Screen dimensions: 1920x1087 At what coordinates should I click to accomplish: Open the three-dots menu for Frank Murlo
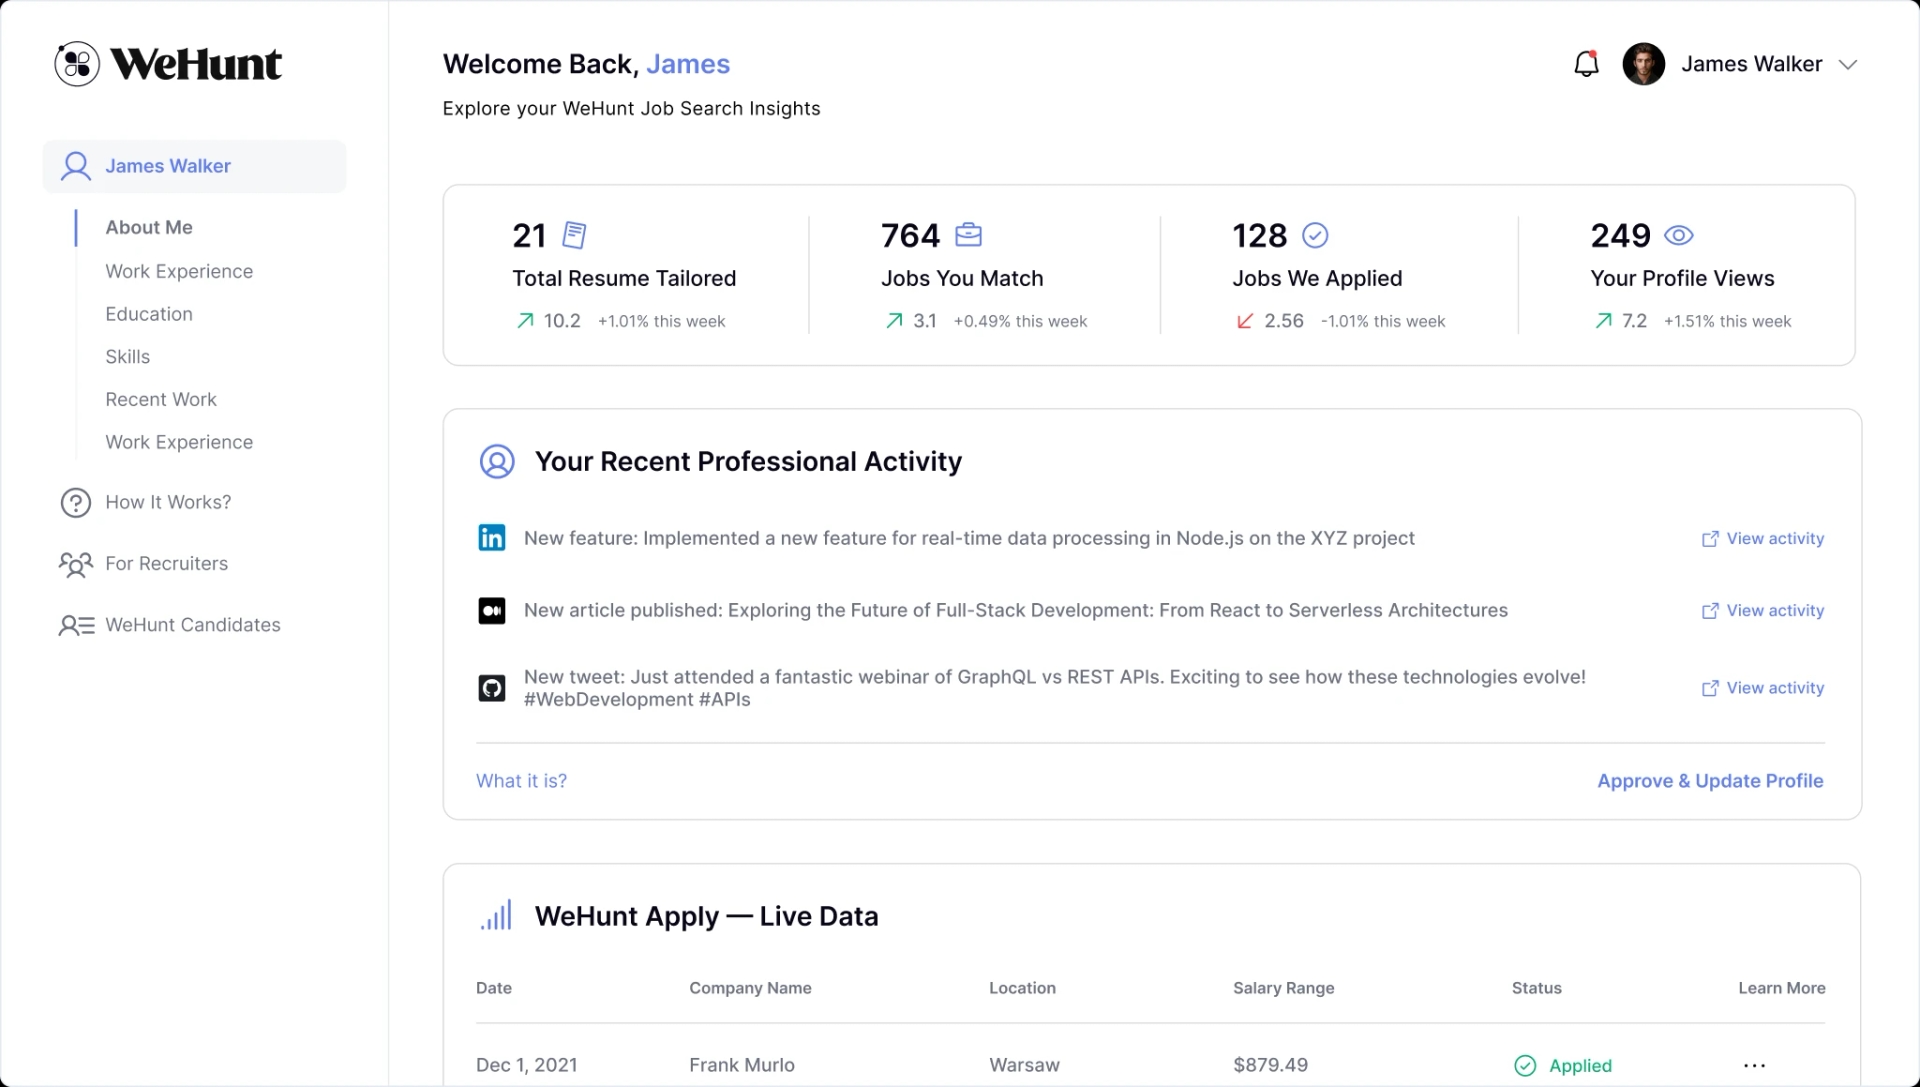coord(1754,1066)
